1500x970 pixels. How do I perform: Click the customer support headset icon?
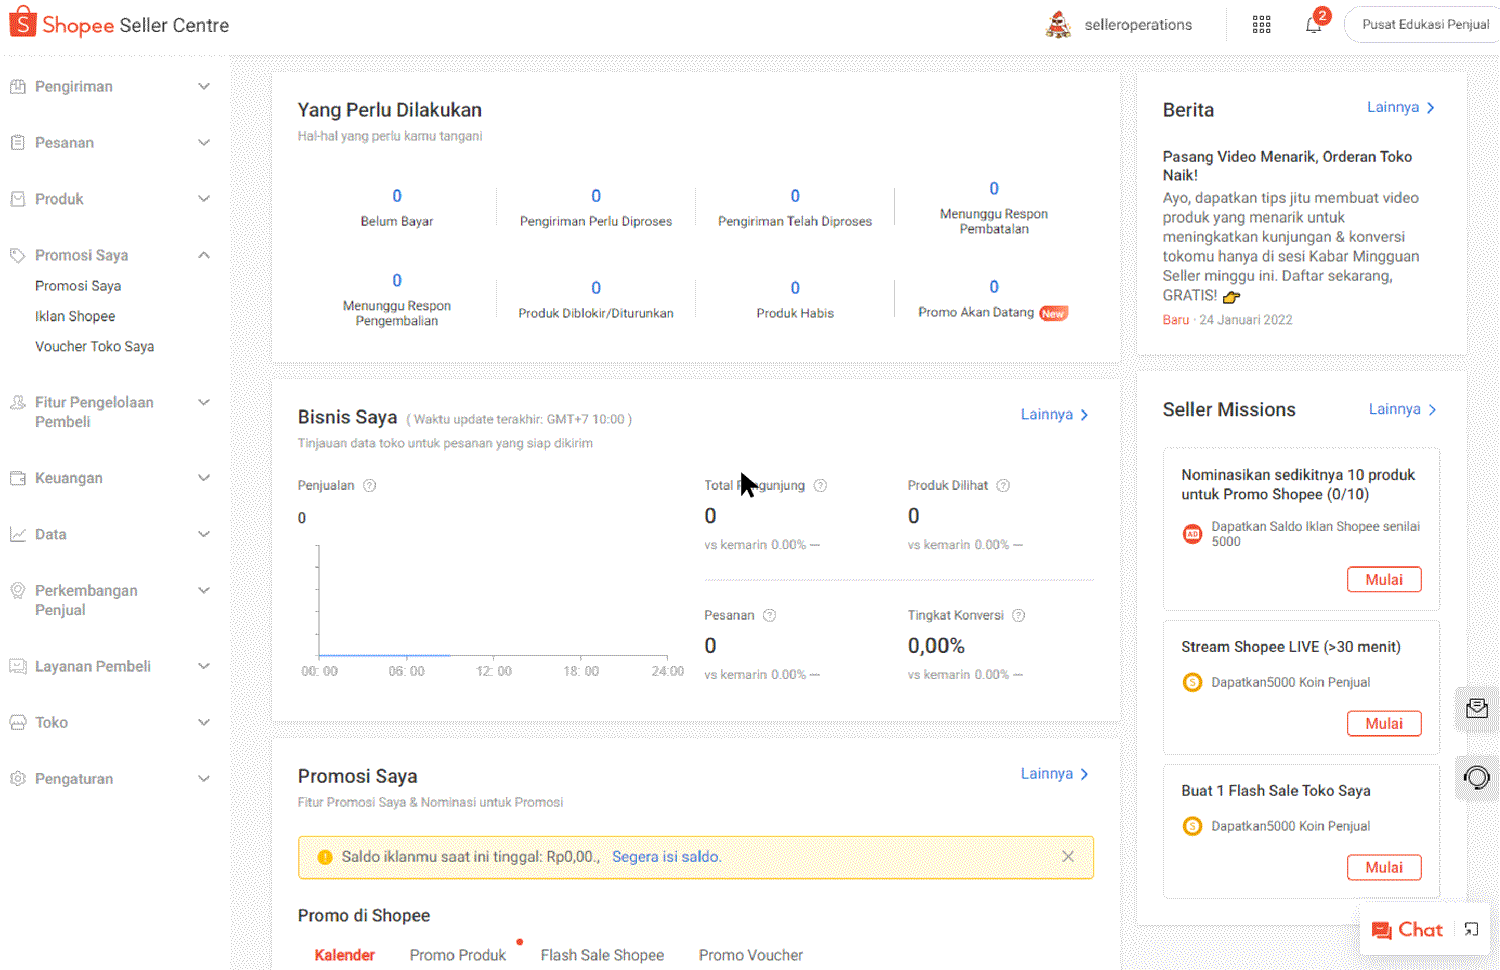(x=1476, y=777)
